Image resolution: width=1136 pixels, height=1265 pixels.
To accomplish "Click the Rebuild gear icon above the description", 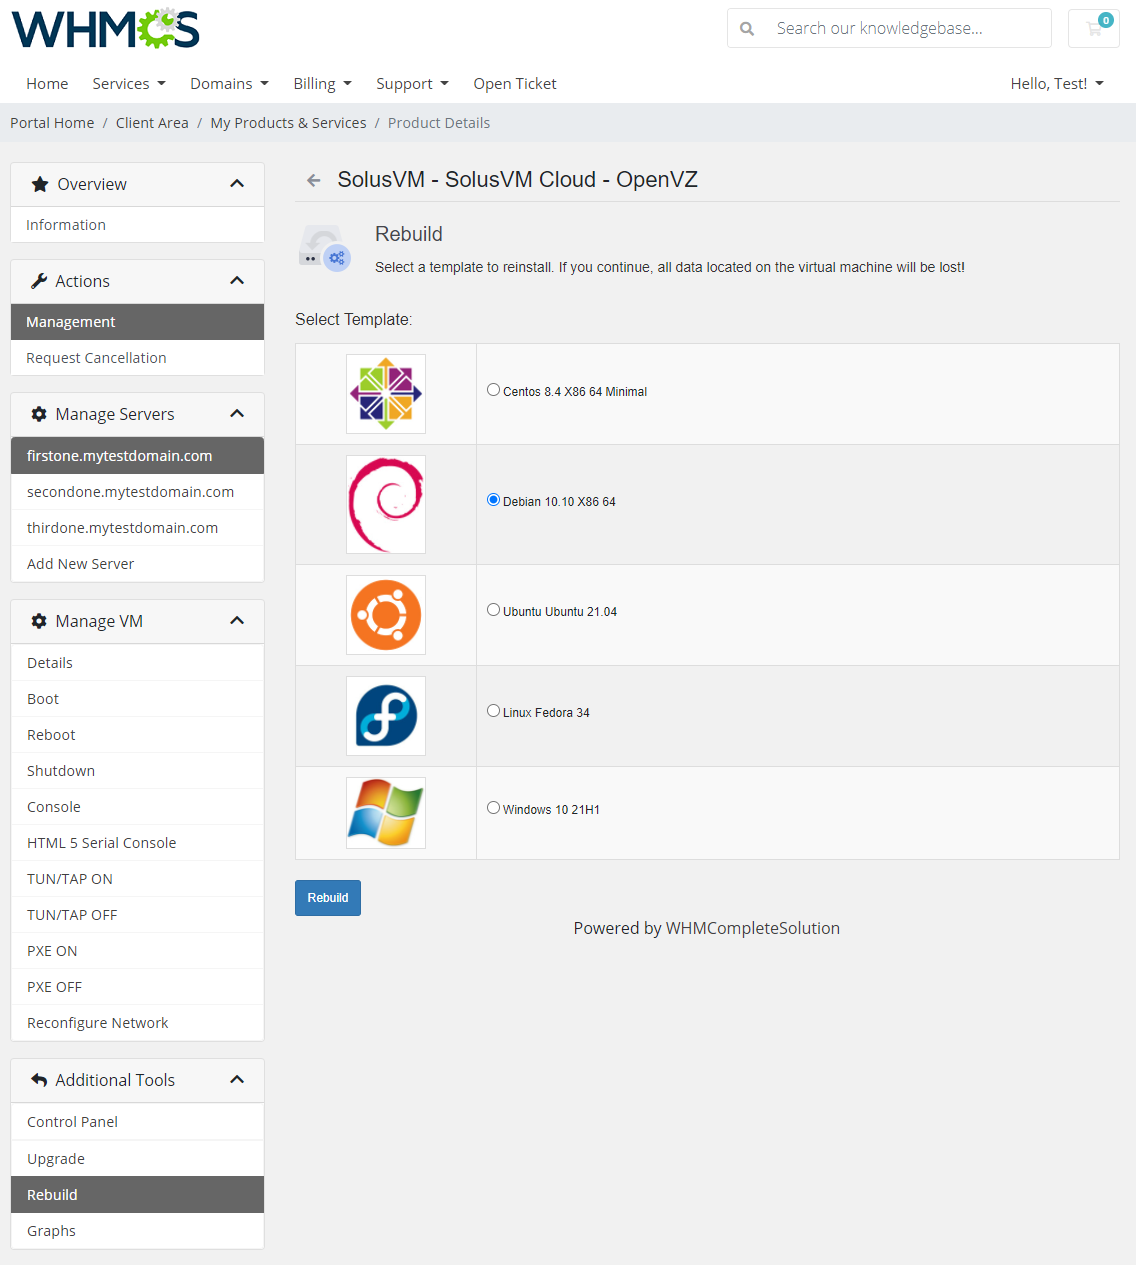I will (x=324, y=247).
